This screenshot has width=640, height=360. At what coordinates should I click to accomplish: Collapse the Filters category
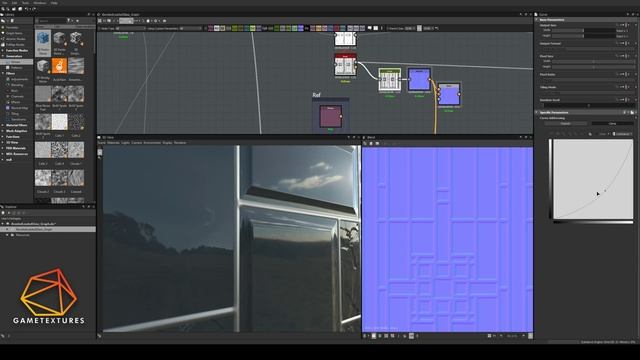pos(3,73)
